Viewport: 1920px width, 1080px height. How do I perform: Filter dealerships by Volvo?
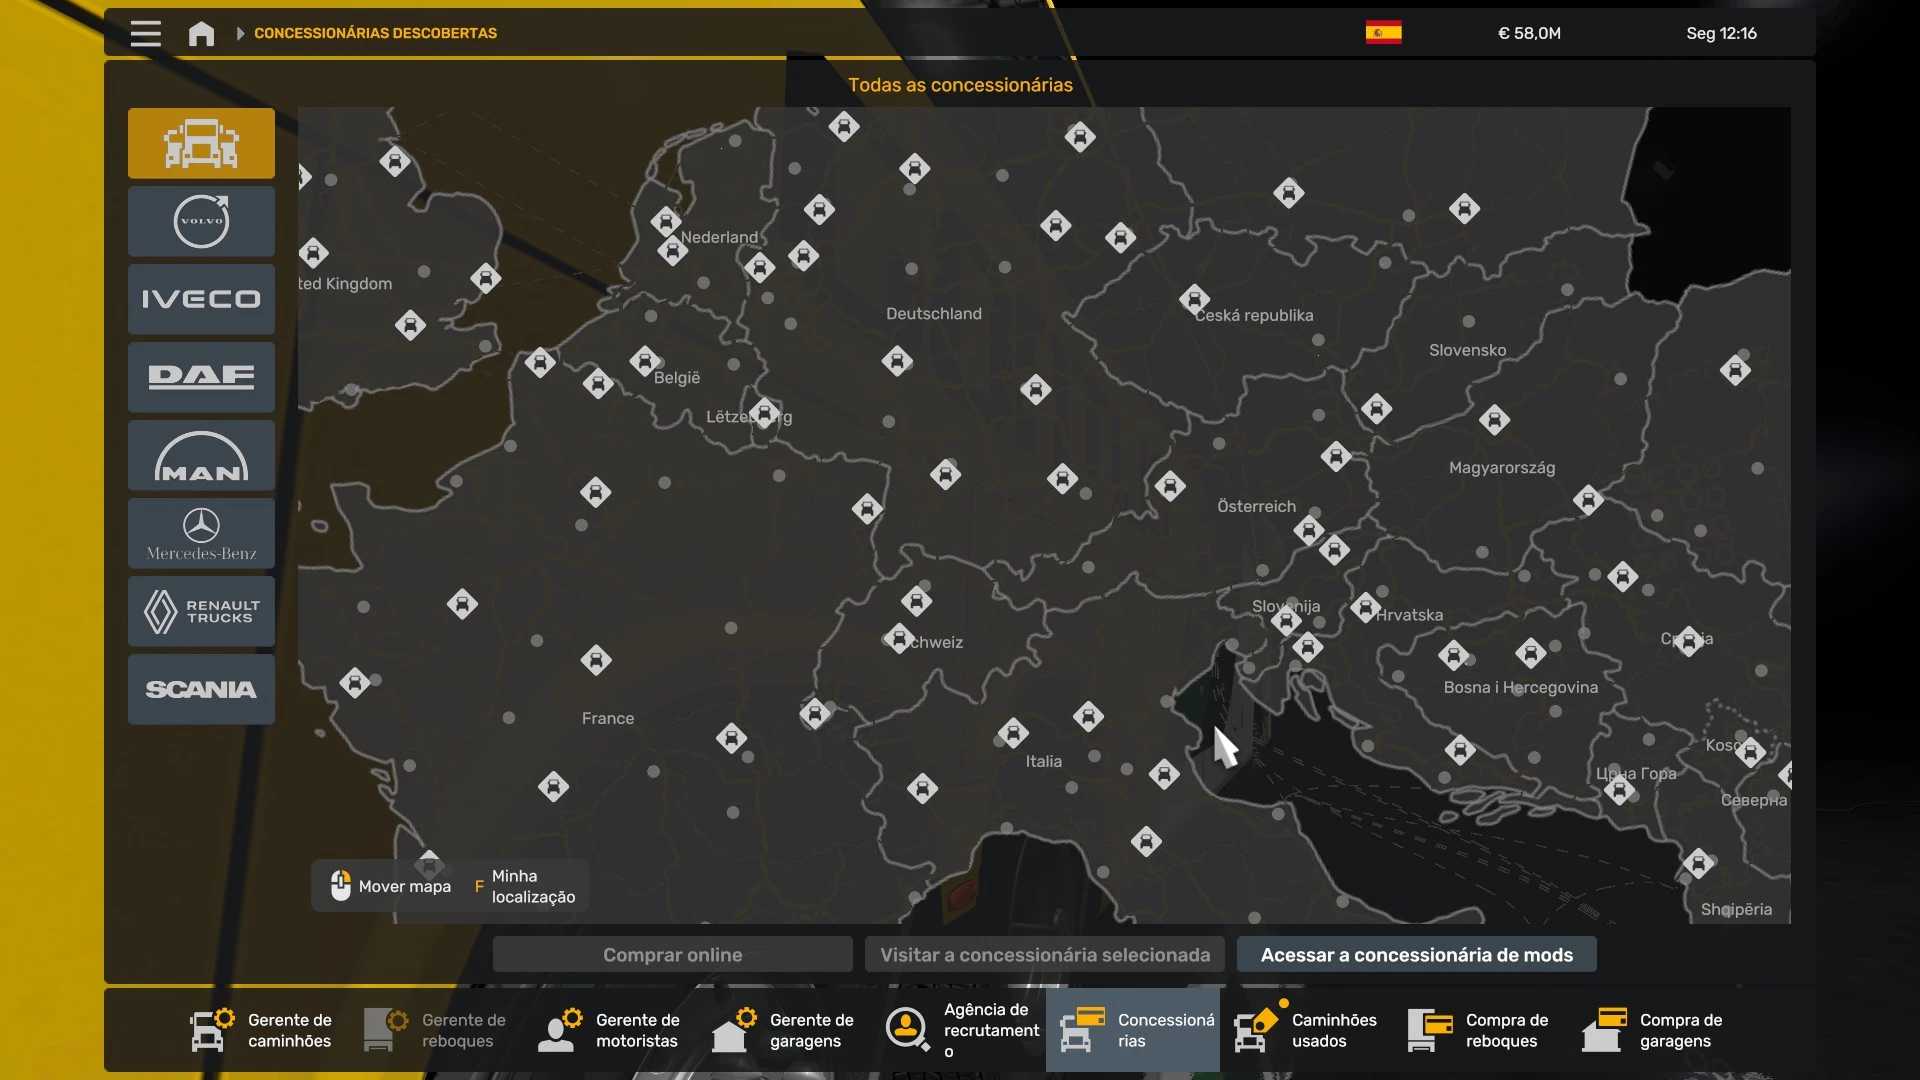coord(201,221)
